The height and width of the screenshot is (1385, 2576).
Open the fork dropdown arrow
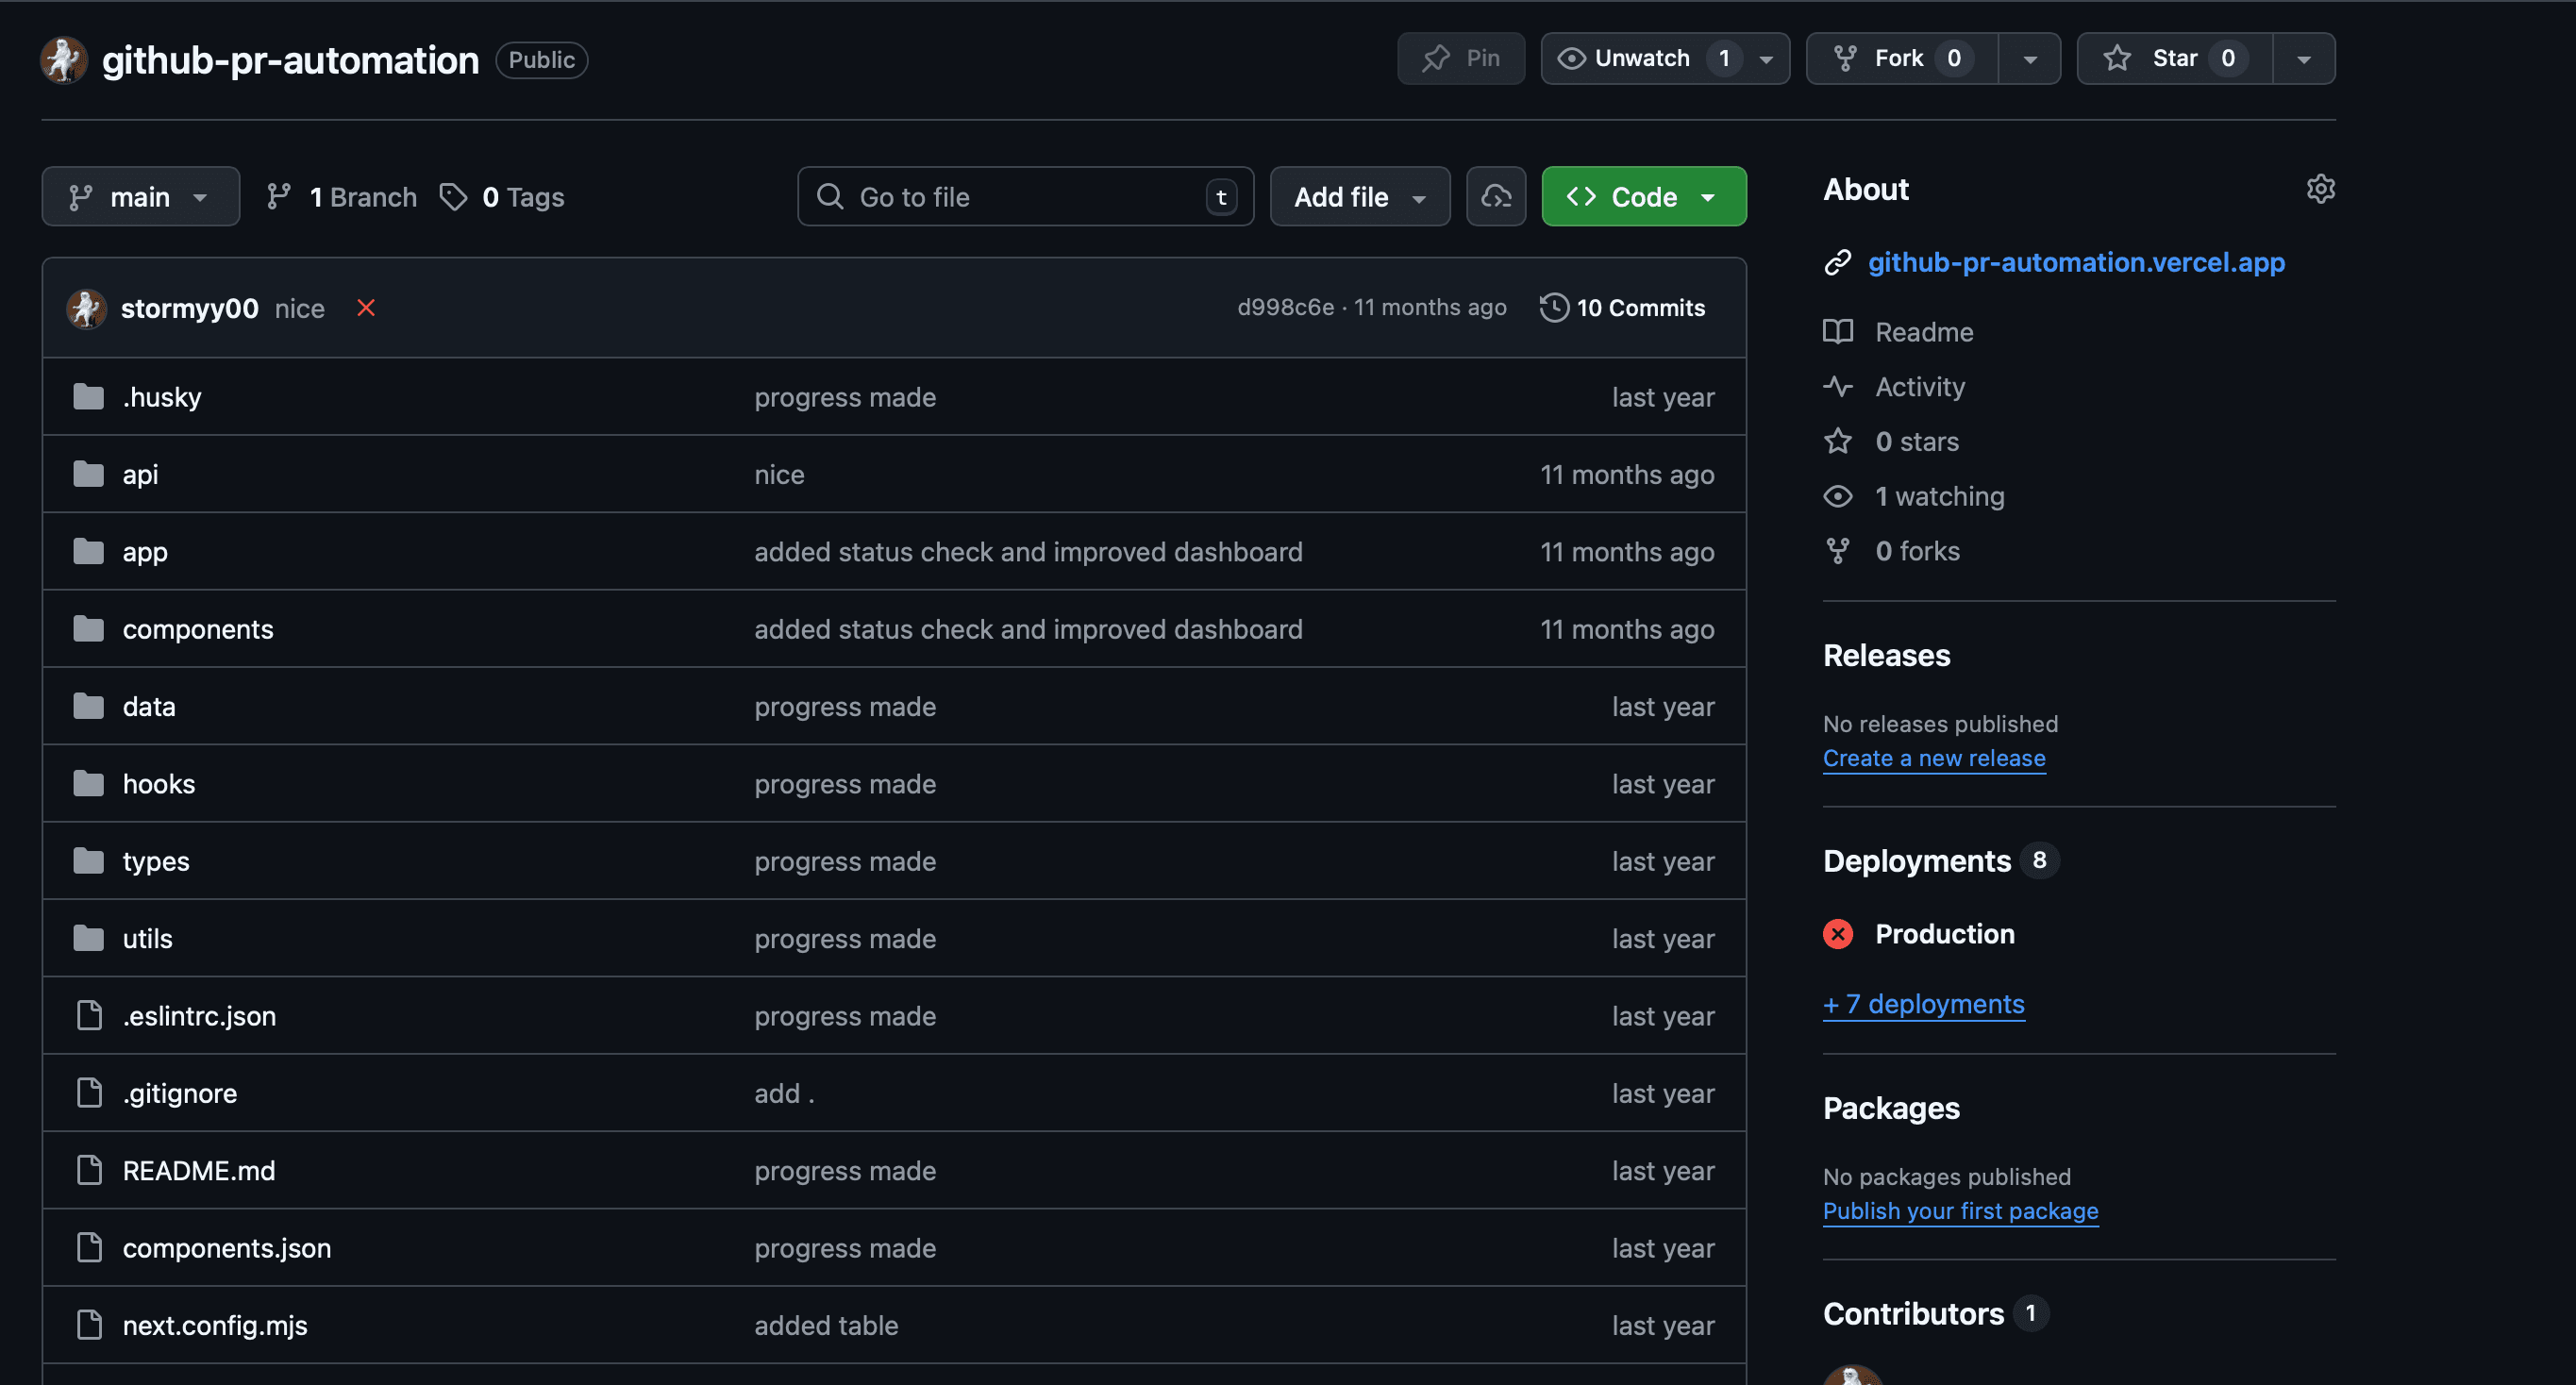click(x=2029, y=59)
